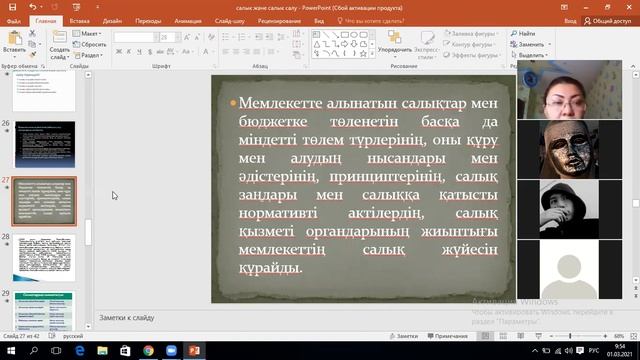Select slide 28 thumbnail
This screenshot has width=640, height=360.
click(44, 258)
